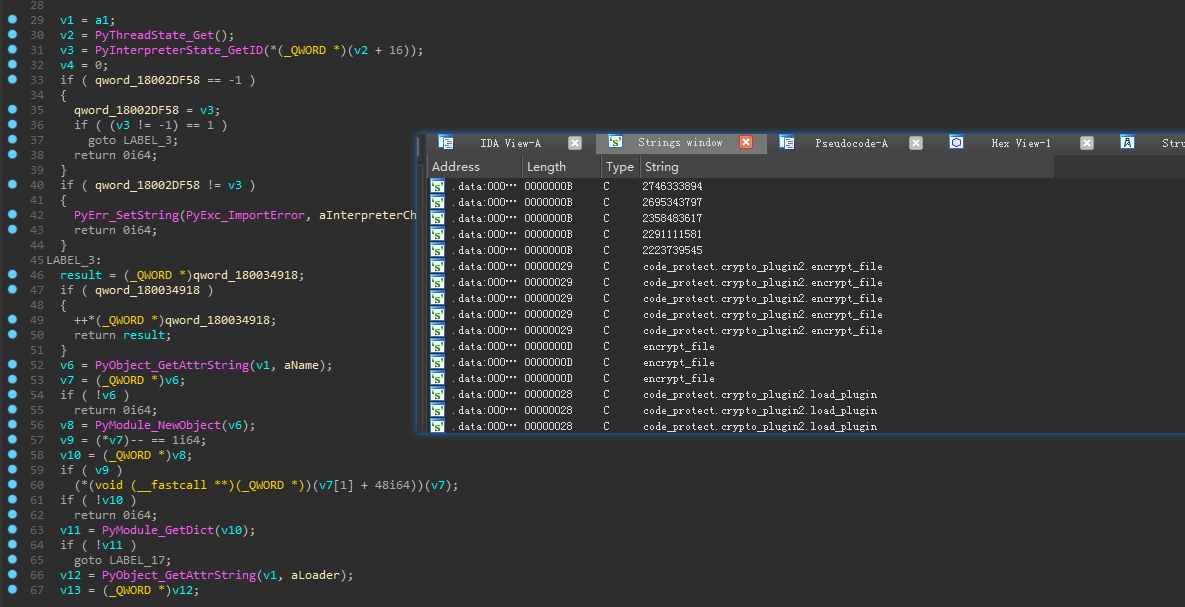The image size is (1185, 607).
Task: Toggle breakpoint dot on line 52
Action: (12, 365)
